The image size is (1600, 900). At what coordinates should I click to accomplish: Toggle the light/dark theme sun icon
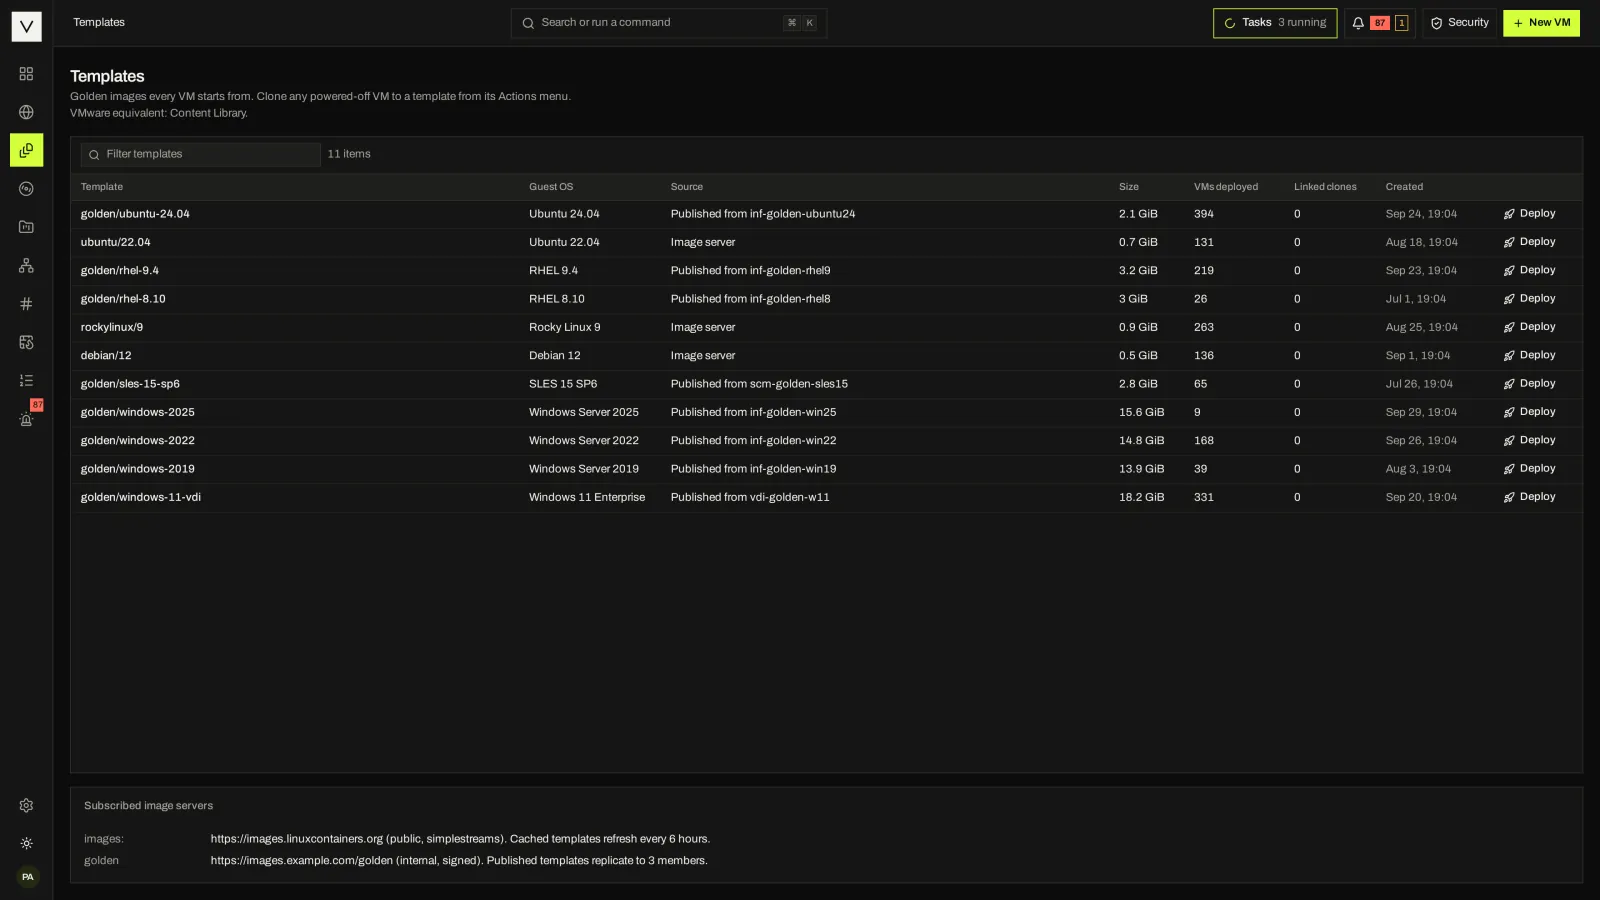click(x=26, y=844)
